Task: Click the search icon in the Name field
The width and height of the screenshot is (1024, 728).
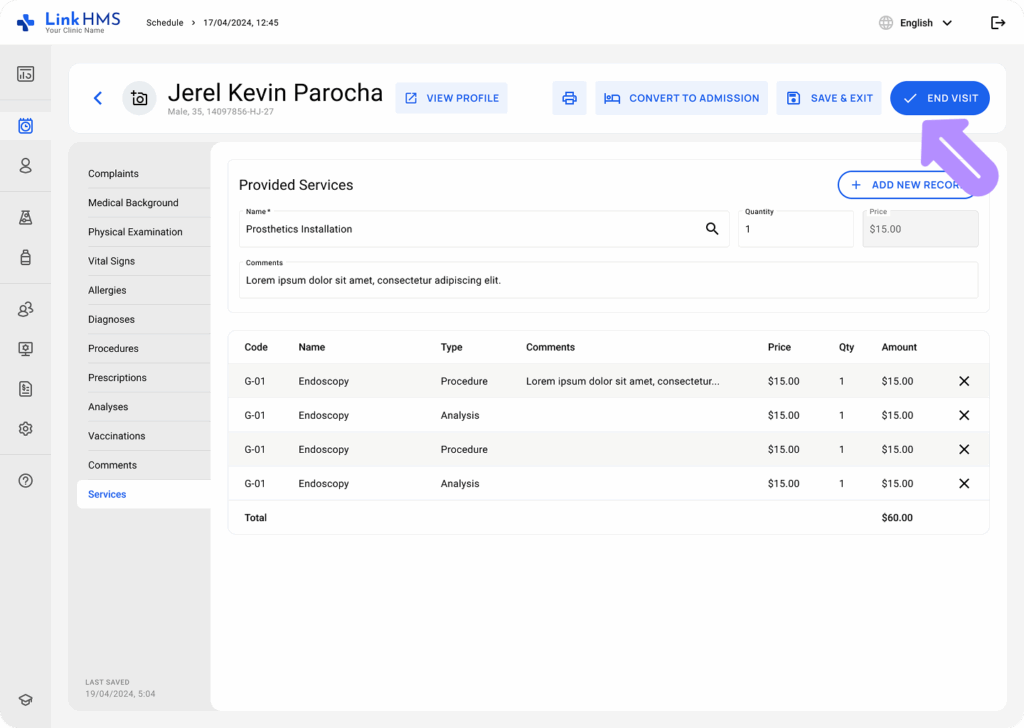Action: (712, 229)
